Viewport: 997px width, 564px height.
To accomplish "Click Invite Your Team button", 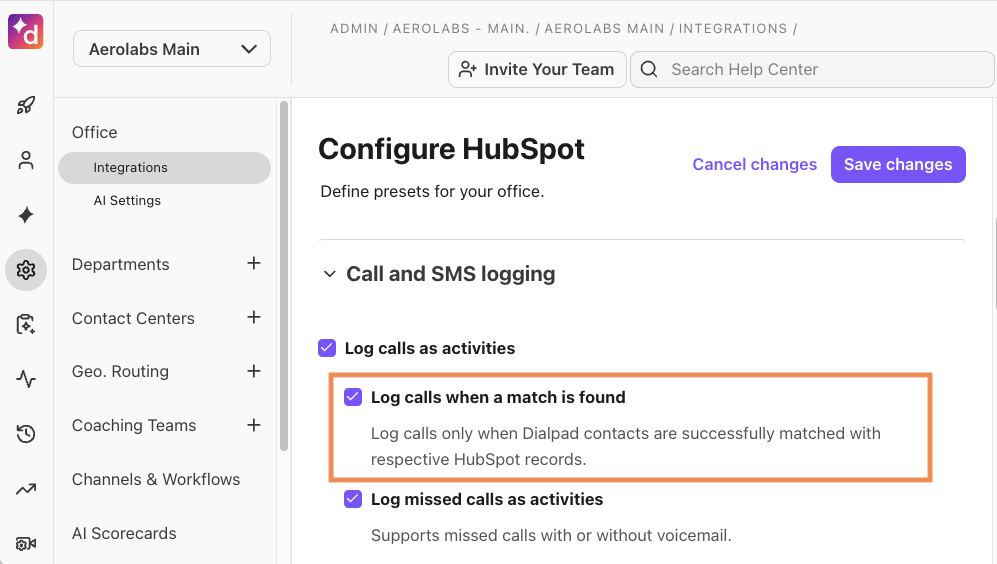I will click(537, 69).
